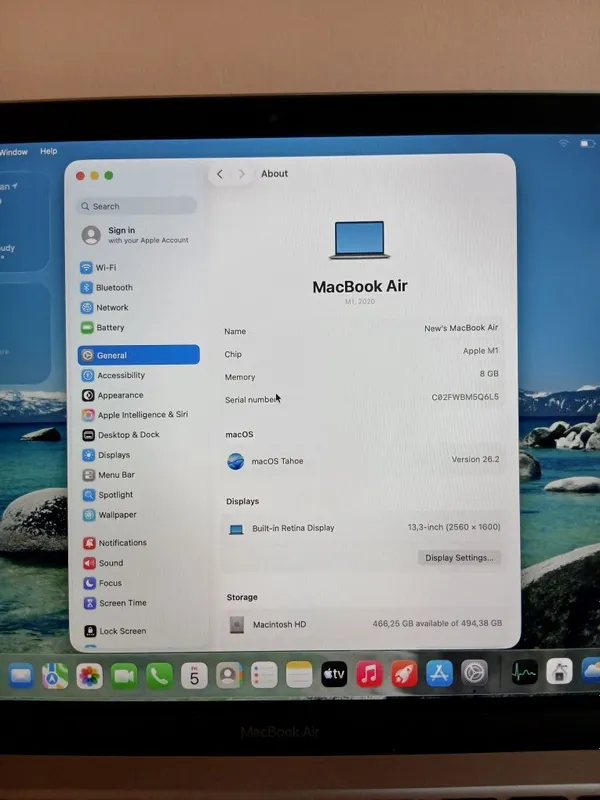Launch FaceTime from the Dock
This screenshot has height=800, width=600.
(124, 676)
